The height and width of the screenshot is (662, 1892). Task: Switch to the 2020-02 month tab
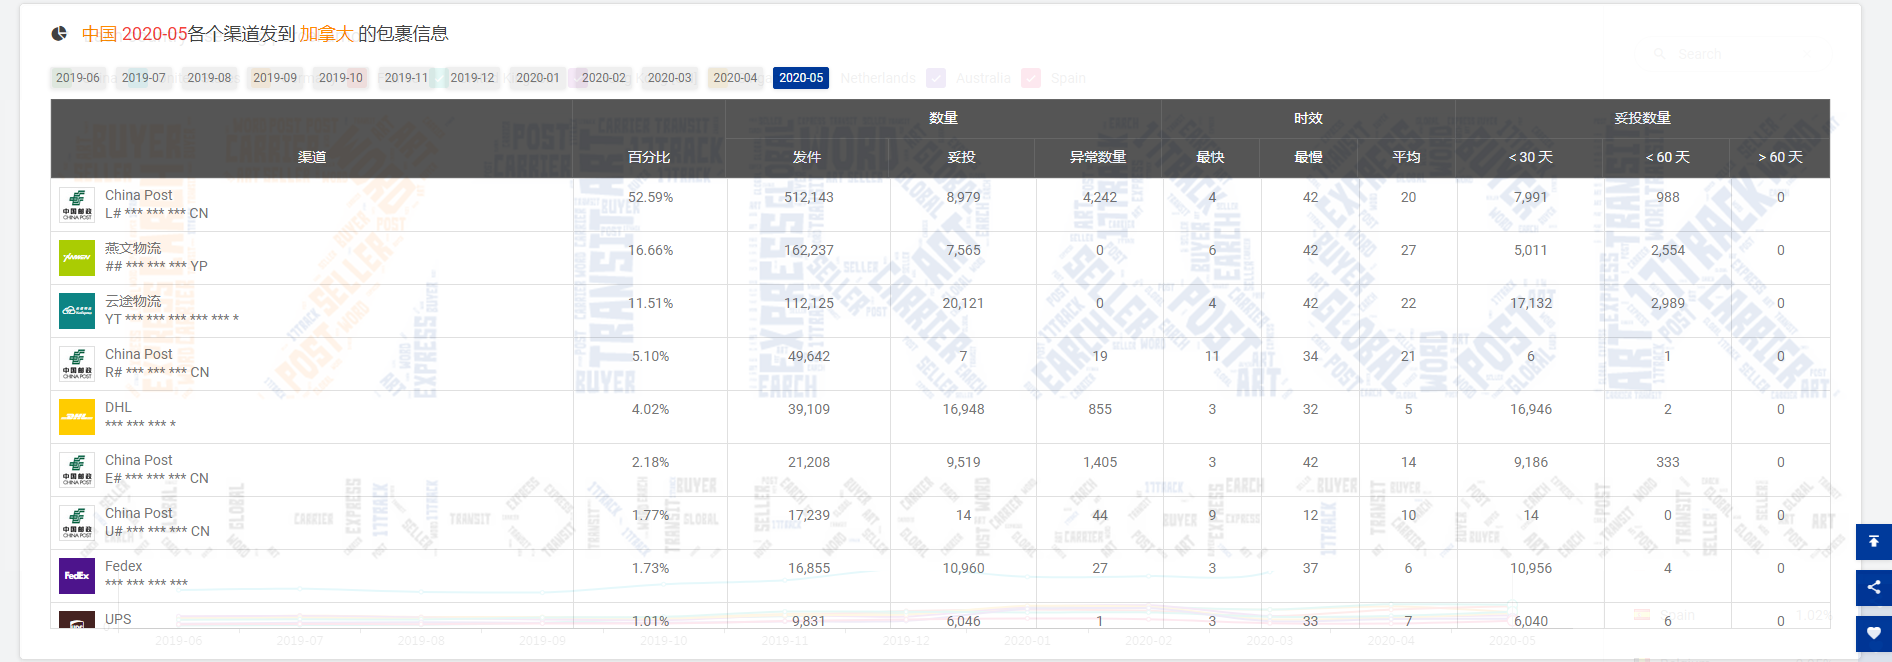[604, 78]
